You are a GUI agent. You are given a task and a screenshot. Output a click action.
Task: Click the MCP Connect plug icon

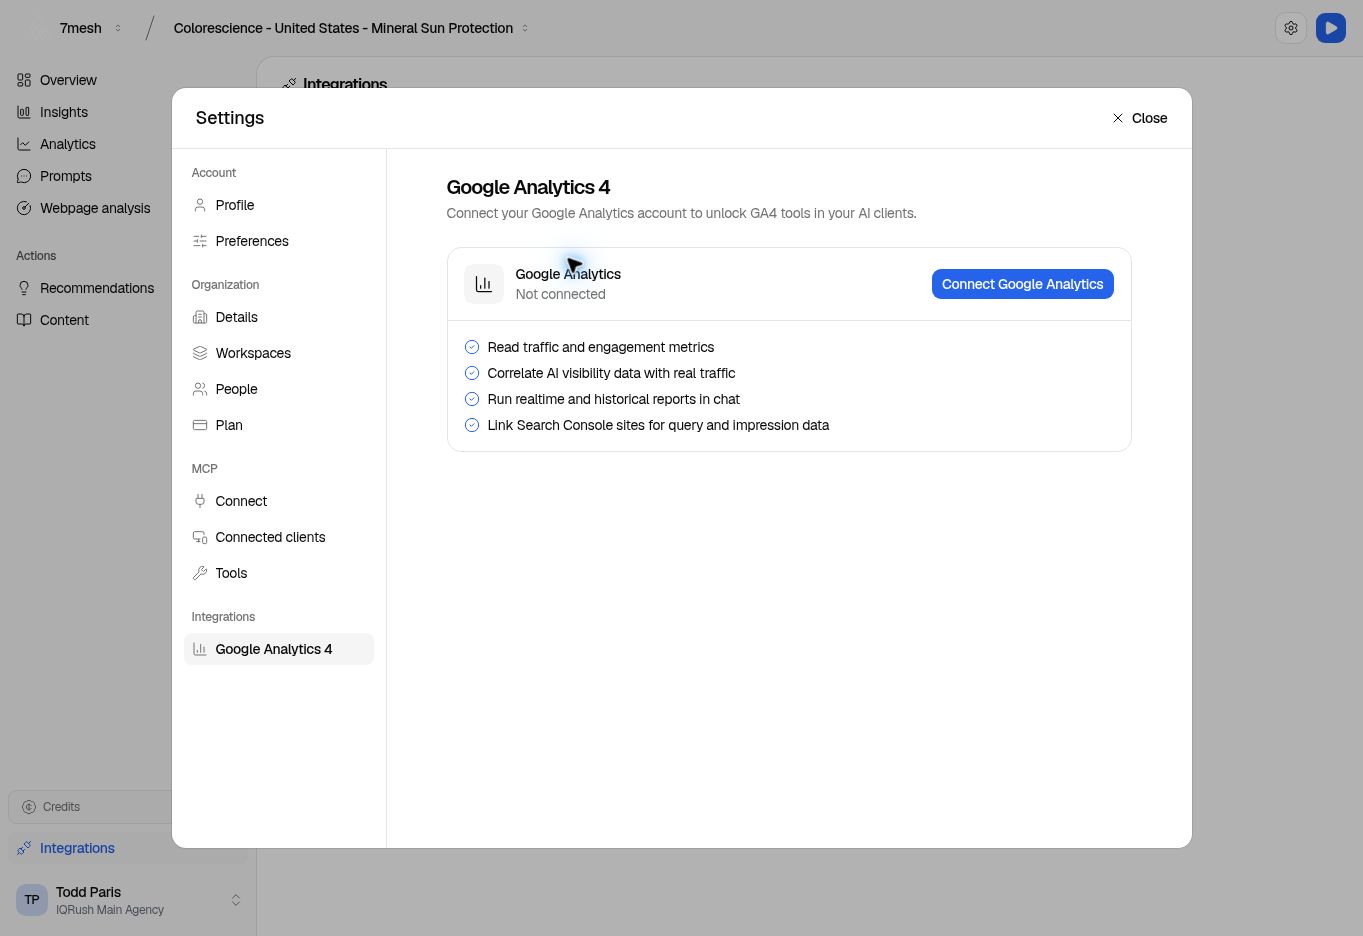(x=200, y=501)
